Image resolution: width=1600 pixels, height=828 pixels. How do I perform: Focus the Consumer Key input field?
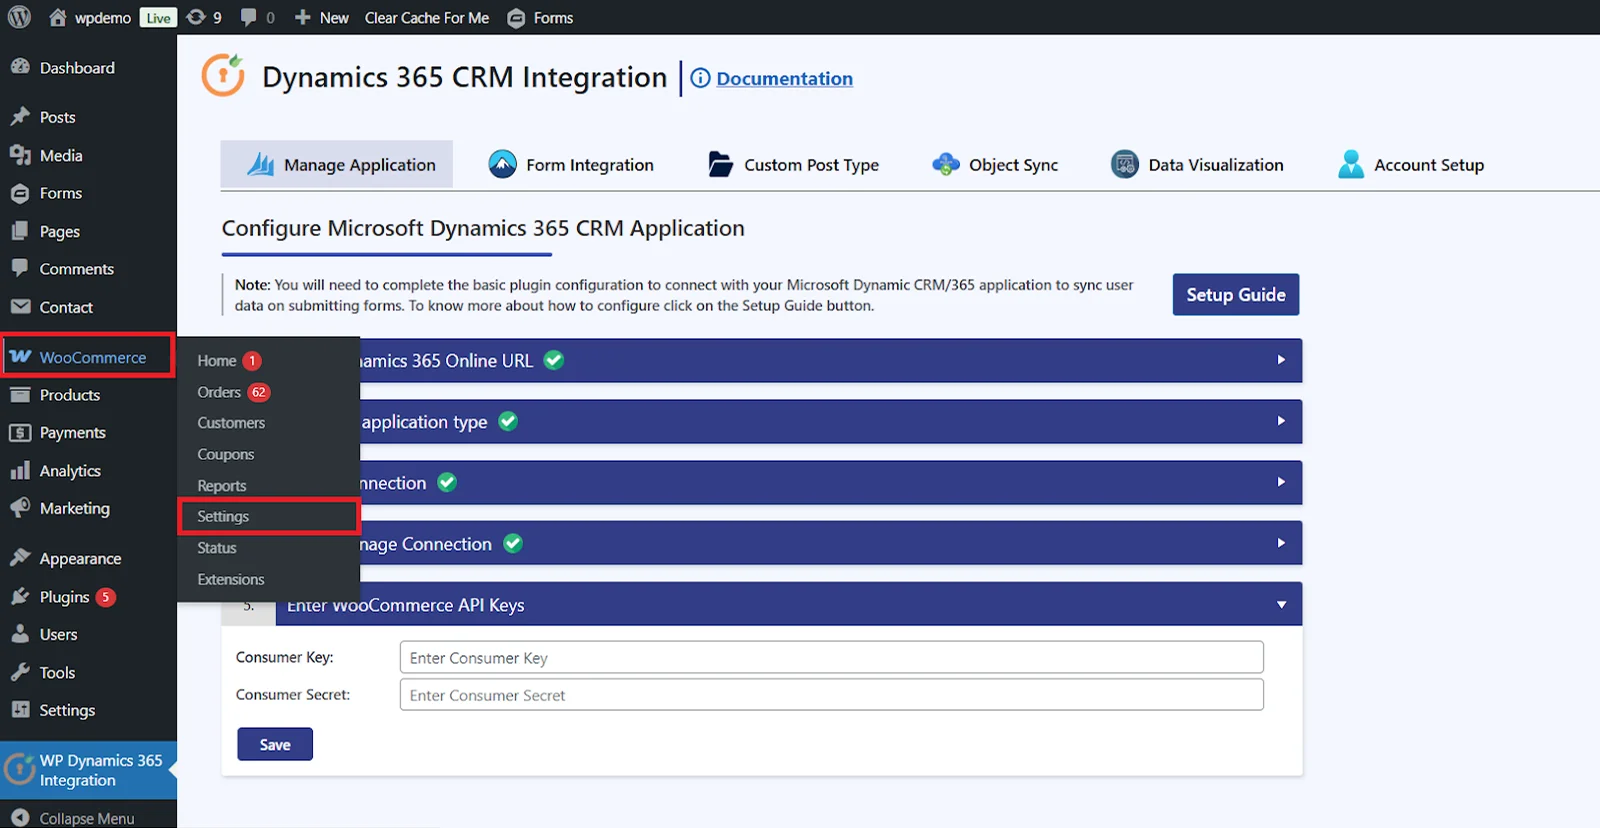[832, 657]
